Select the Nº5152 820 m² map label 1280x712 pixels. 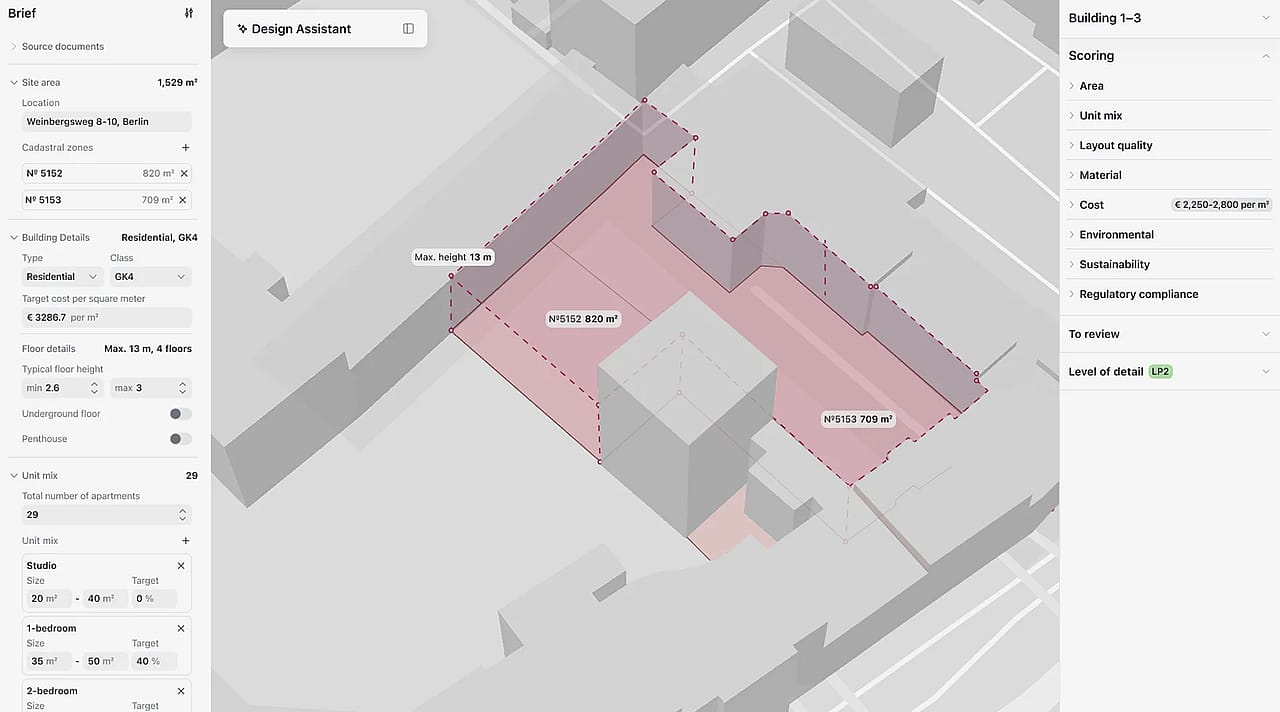click(583, 320)
